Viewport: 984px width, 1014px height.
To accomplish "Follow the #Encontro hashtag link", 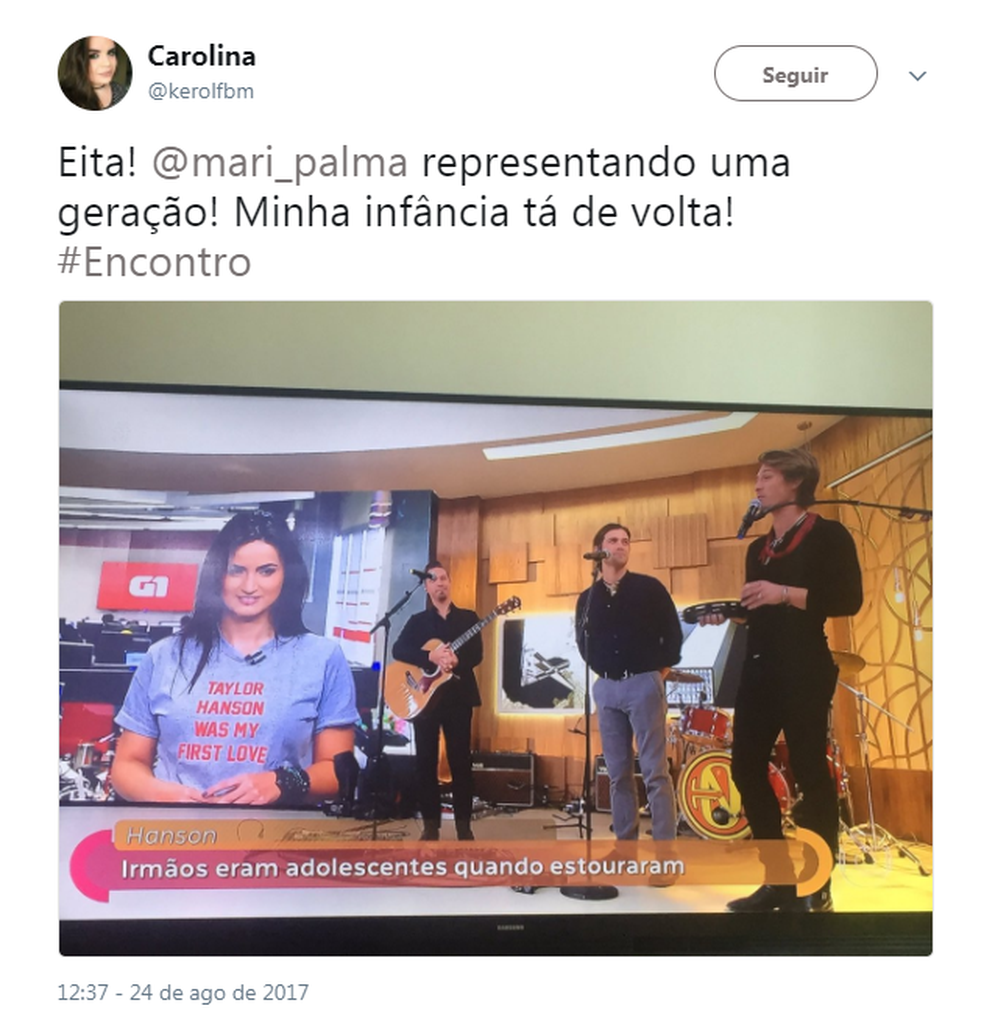I will click(155, 262).
